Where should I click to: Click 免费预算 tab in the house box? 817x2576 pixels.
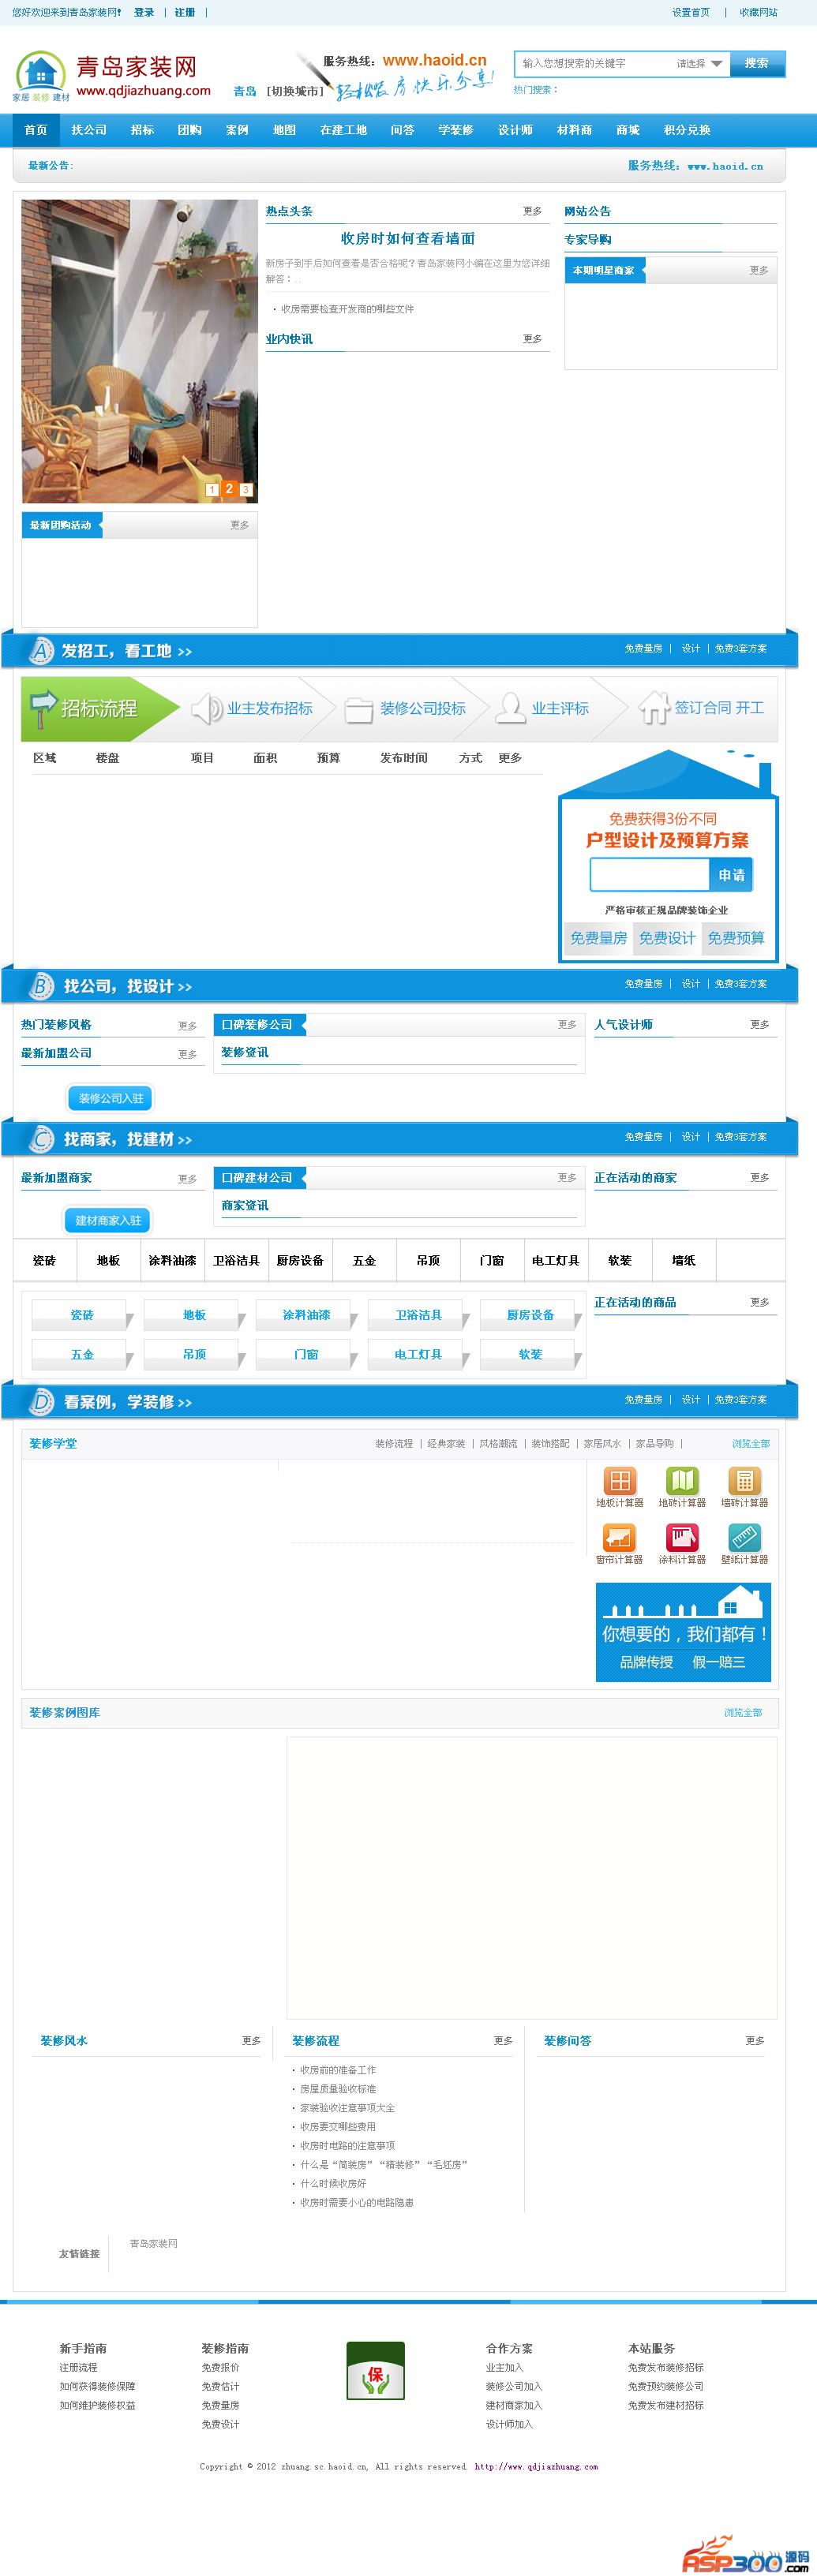pyautogui.click(x=736, y=938)
